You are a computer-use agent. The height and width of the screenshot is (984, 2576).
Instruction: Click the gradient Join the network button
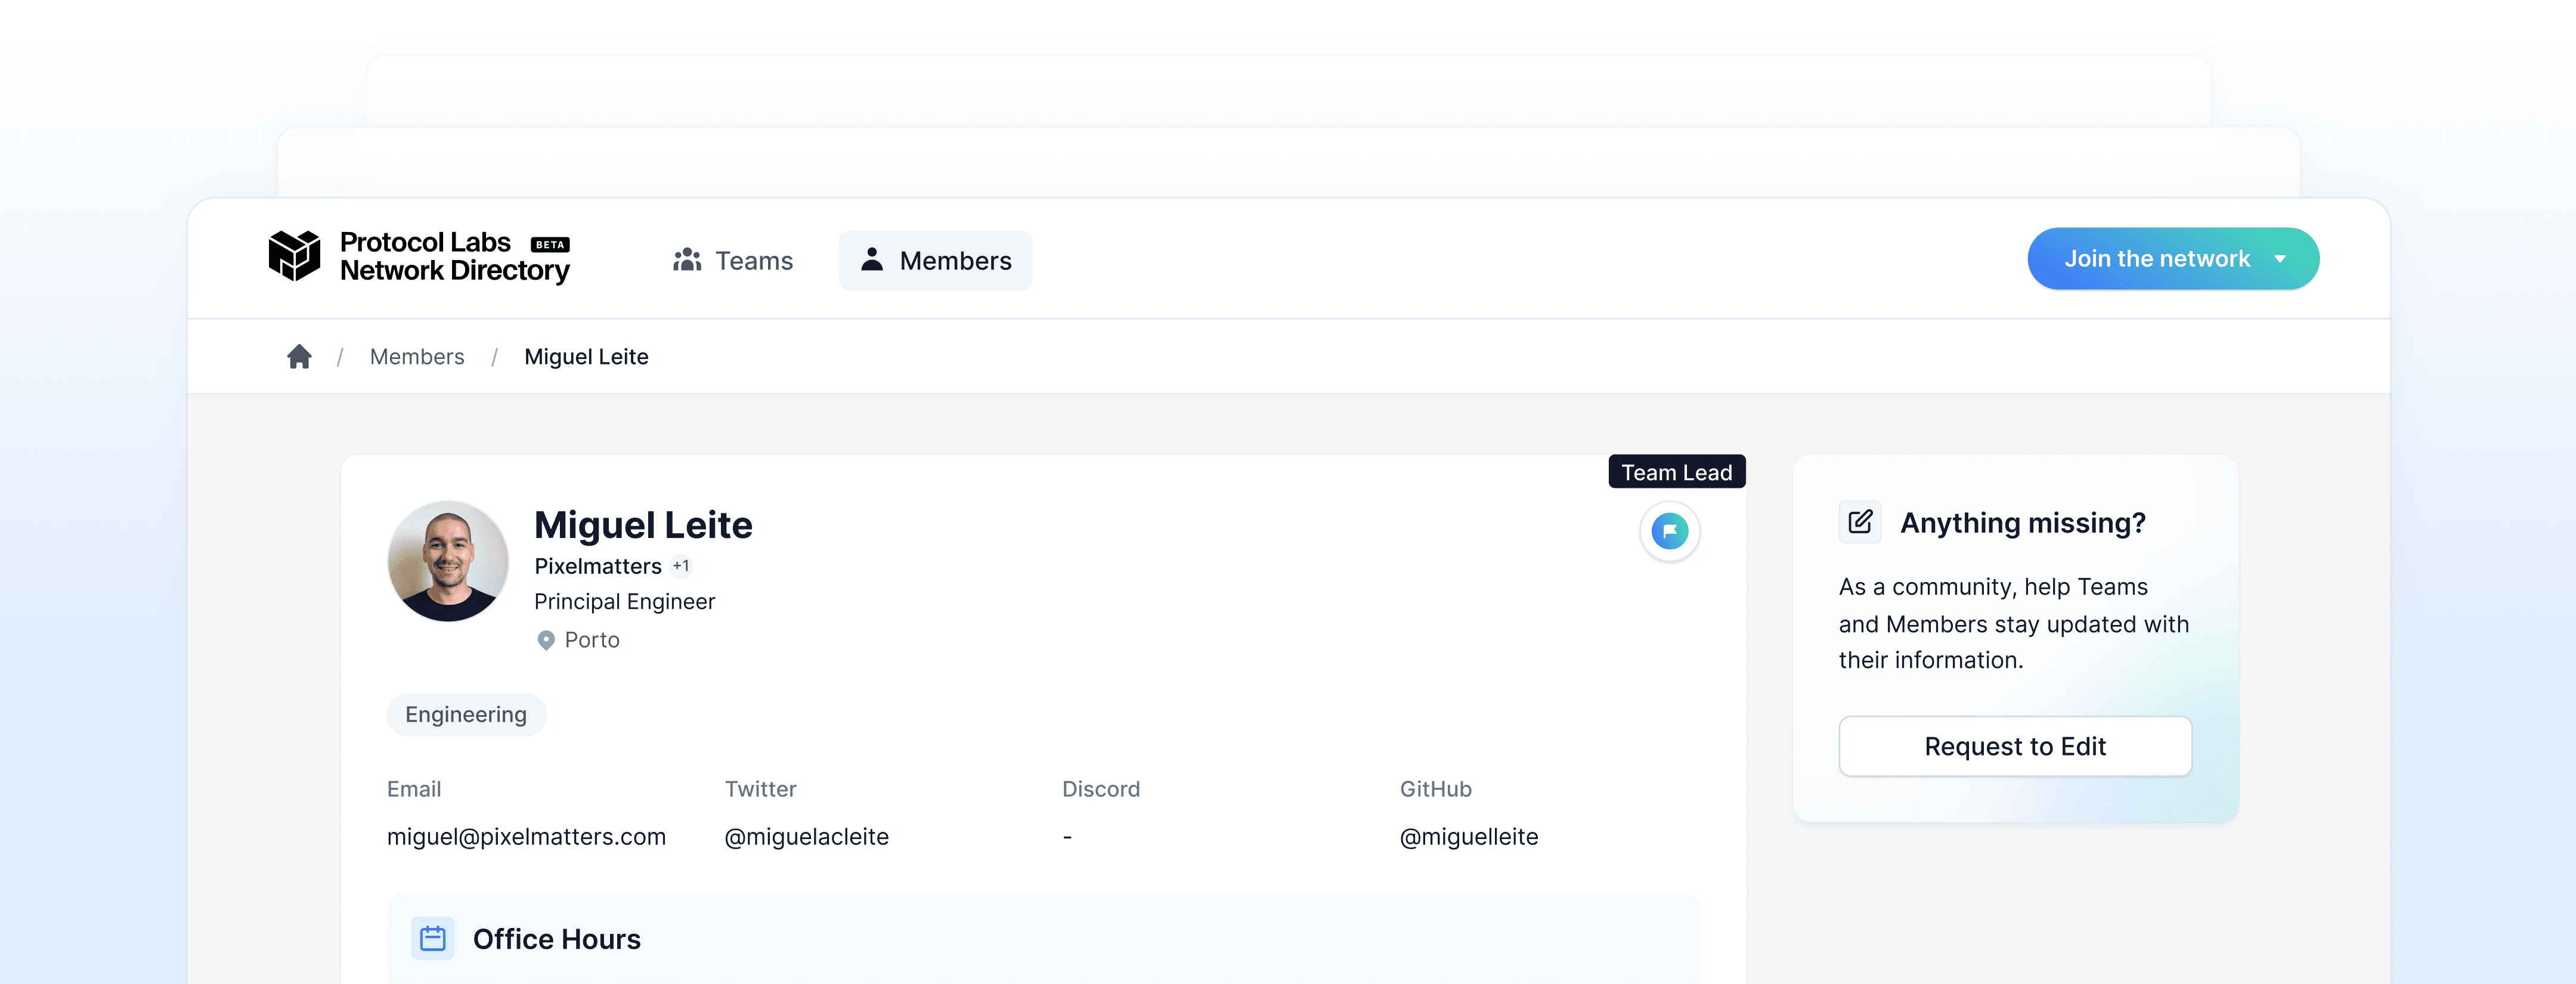[x=2158, y=258]
